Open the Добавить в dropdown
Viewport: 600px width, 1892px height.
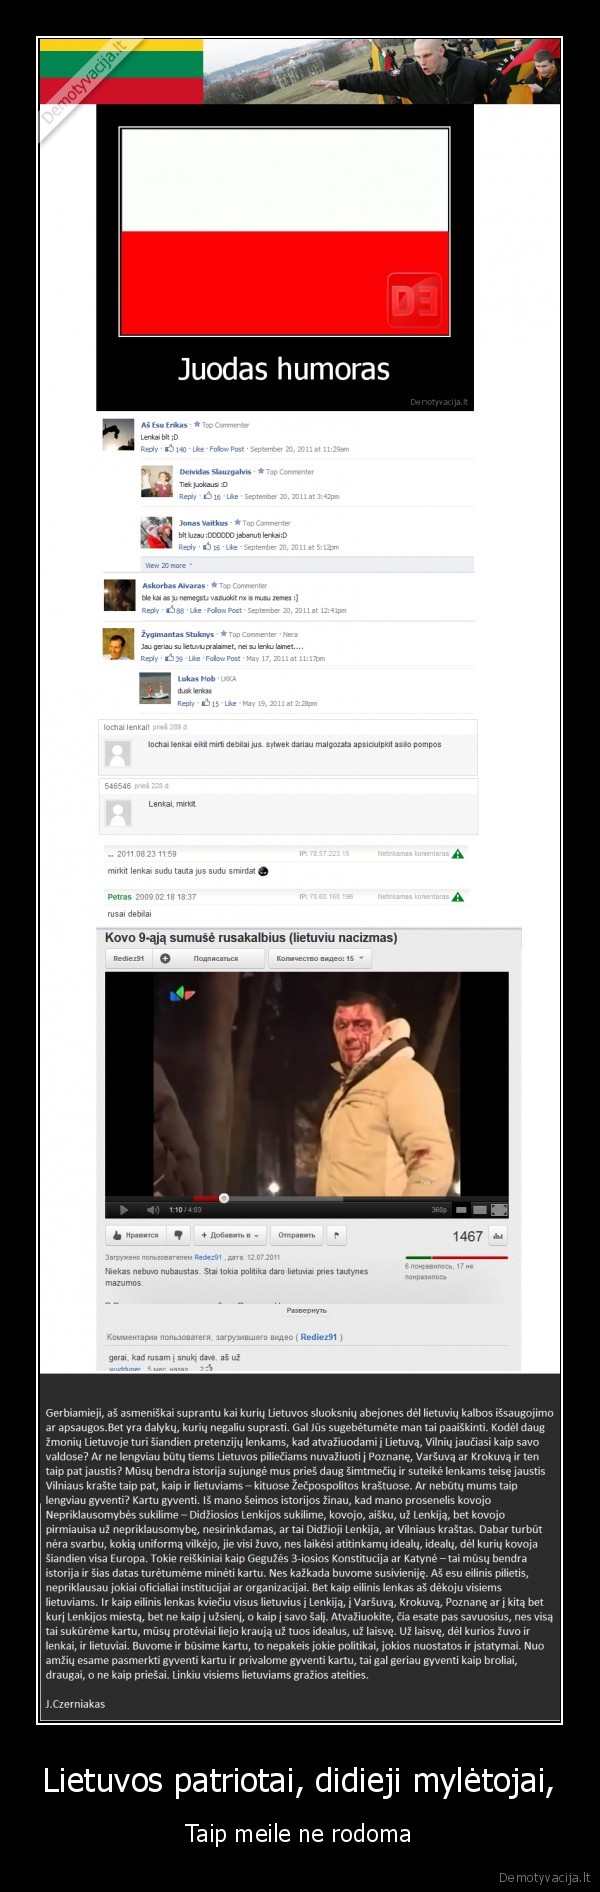[230, 1235]
